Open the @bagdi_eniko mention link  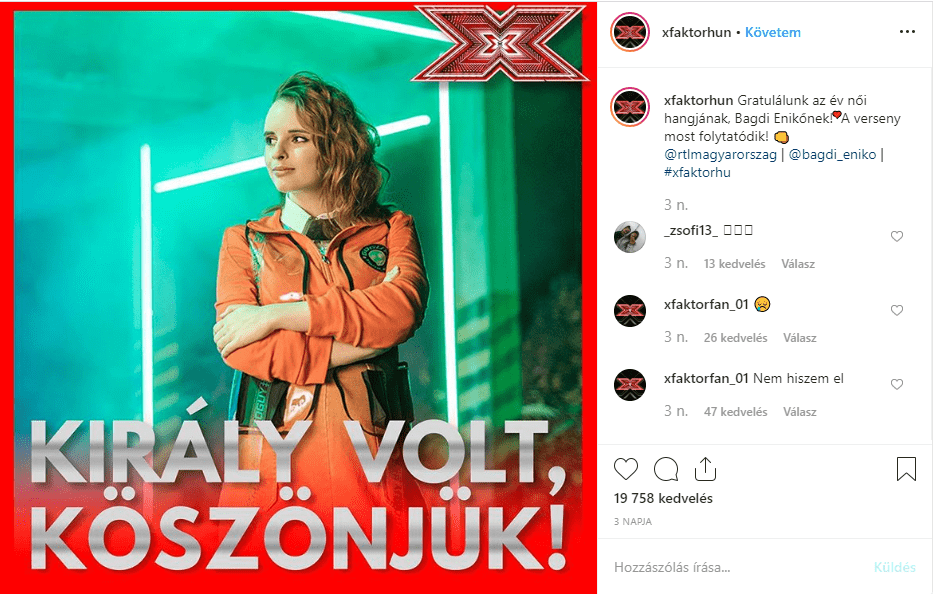coord(832,154)
